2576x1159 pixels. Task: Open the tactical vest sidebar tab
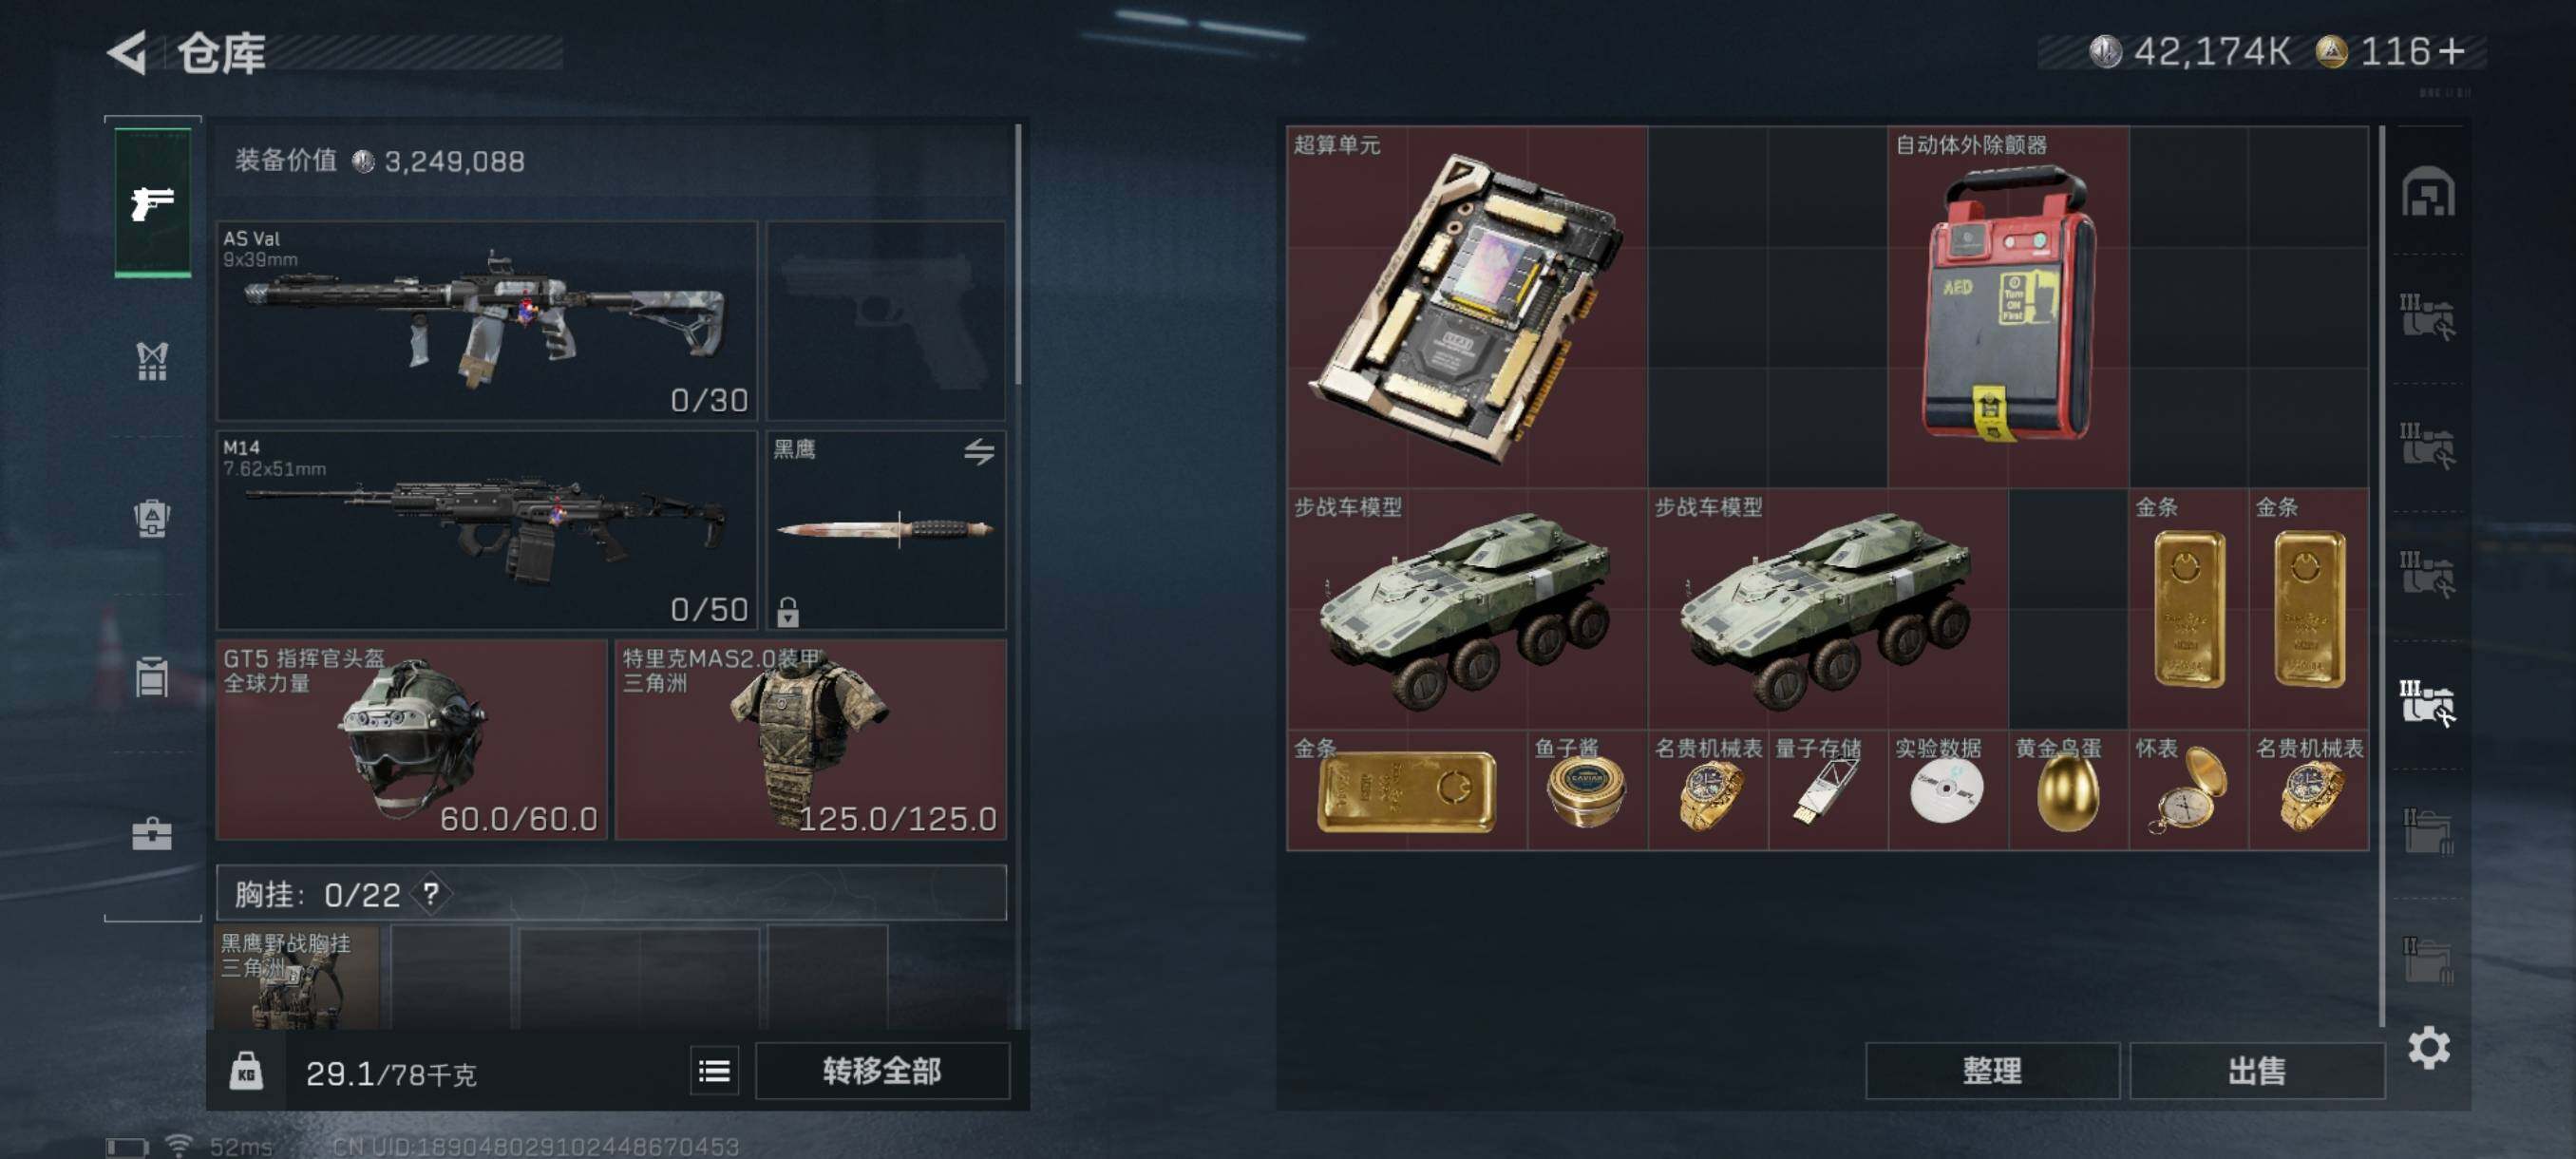pyautogui.click(x=152, y=362)
